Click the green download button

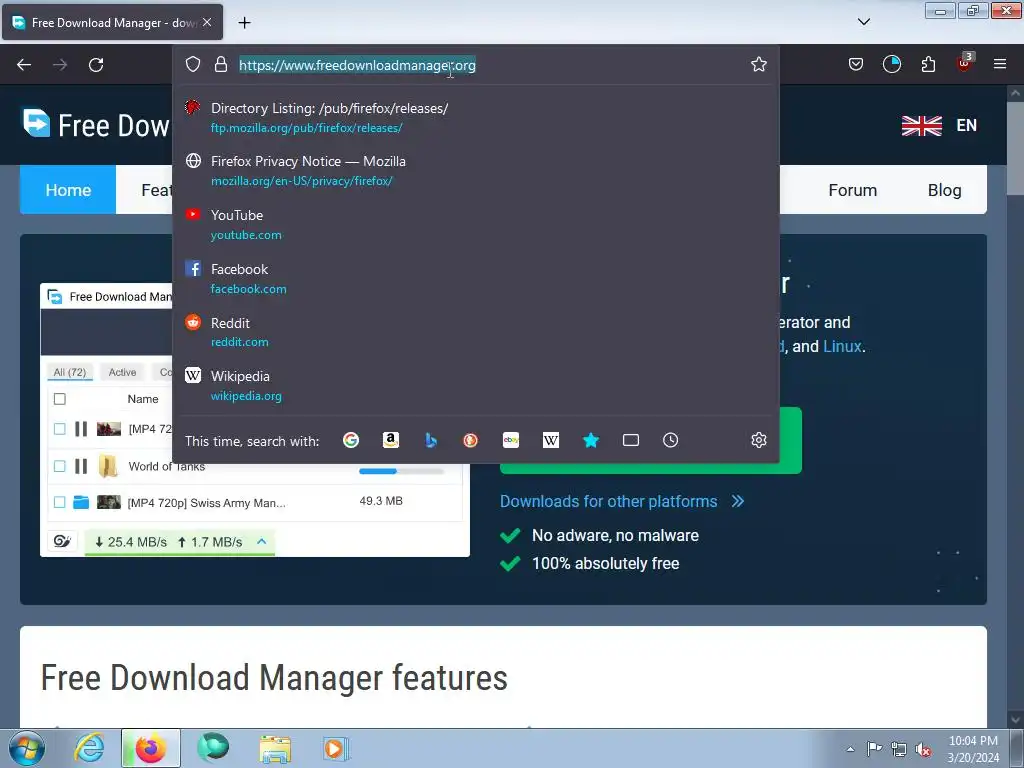pyautogui.click(x=650, y=440)
